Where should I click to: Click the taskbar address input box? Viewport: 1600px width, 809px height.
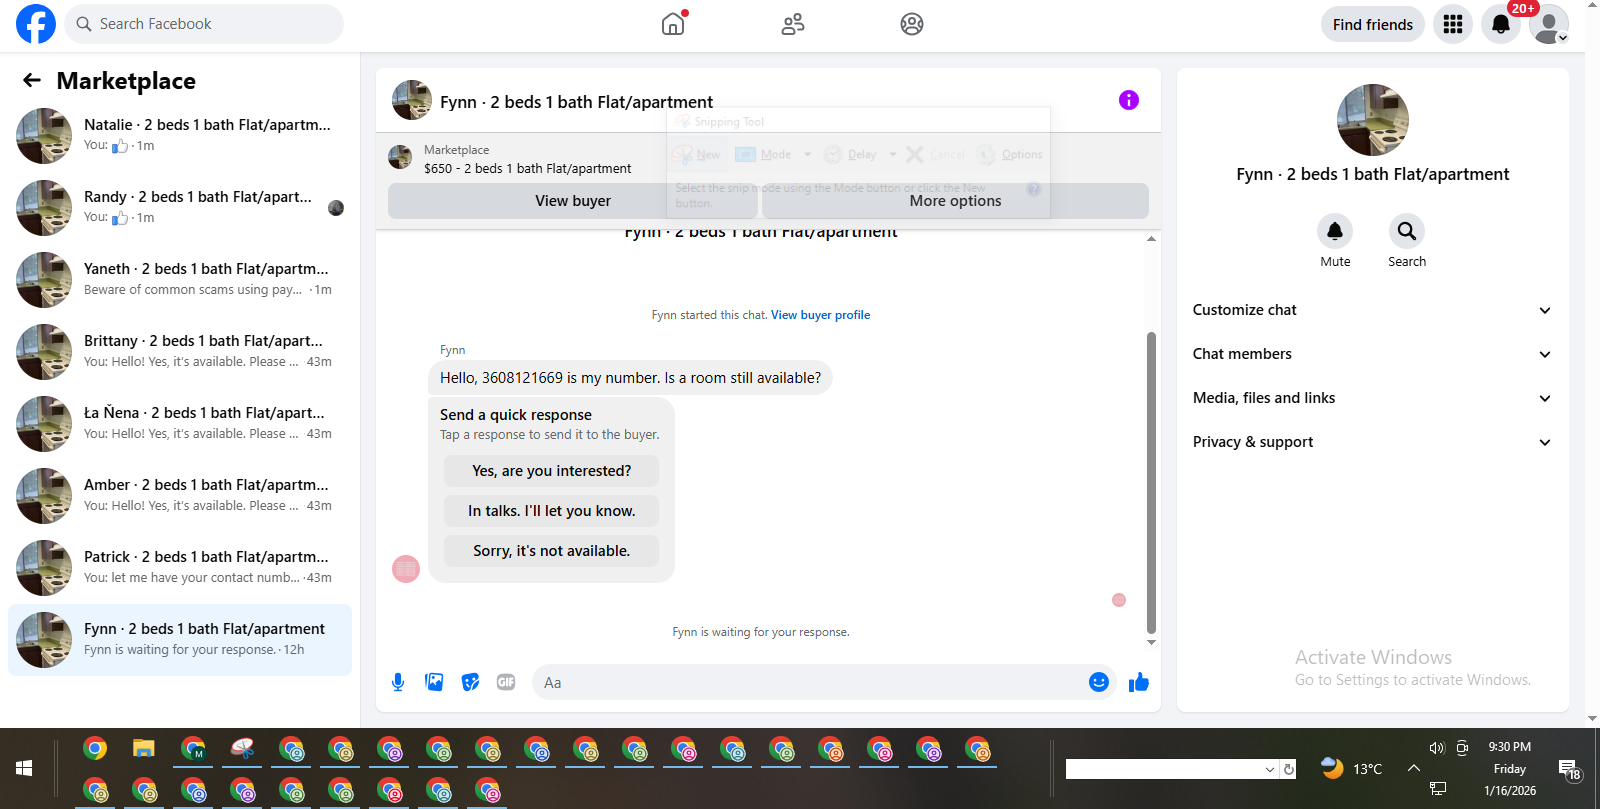pyautogui.click(x=1163, y=769)
